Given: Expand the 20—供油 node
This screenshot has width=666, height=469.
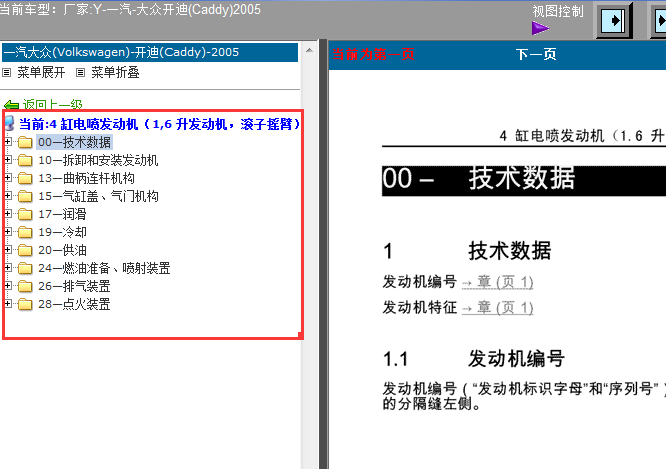Looking at the screenshot, I should click(8, 249).
